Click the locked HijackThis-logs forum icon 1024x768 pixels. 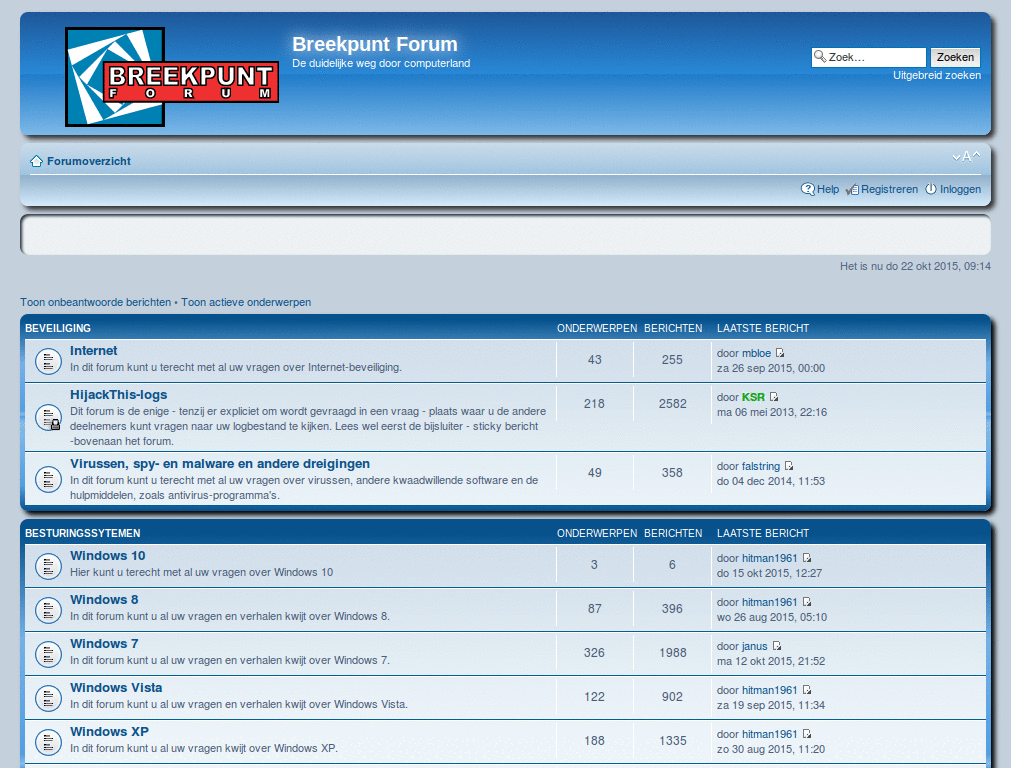pos(48,417)
